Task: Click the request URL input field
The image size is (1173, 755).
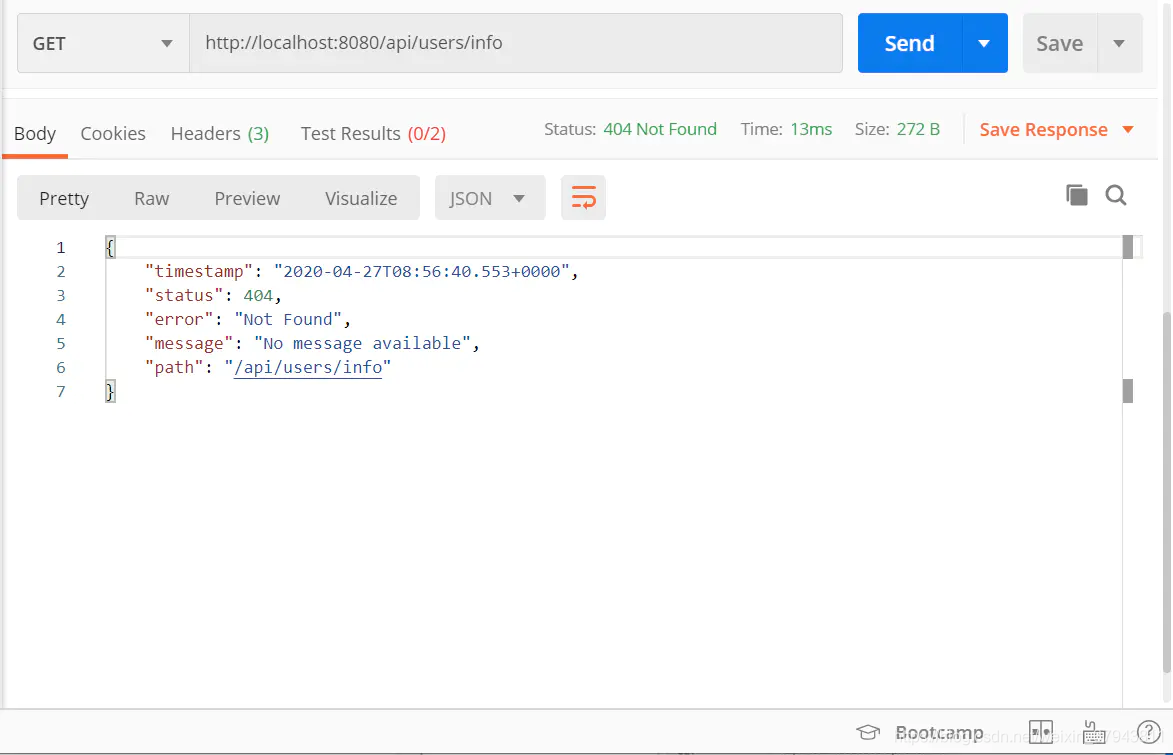Action: 515,43
